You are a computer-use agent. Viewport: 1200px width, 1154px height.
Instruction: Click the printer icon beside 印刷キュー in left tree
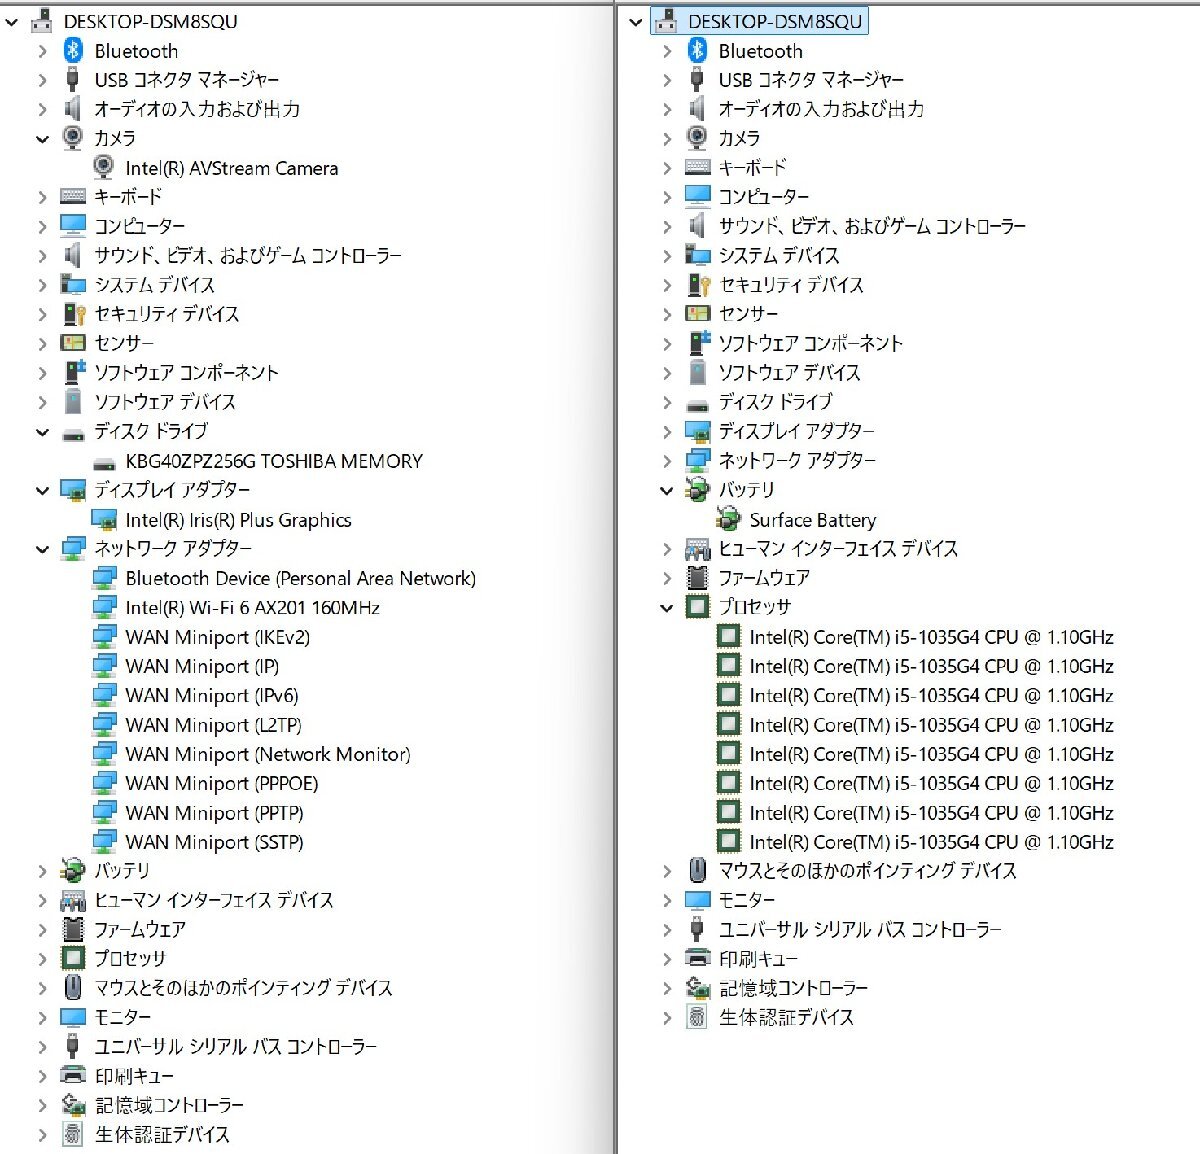click(x=73, y=1075)
